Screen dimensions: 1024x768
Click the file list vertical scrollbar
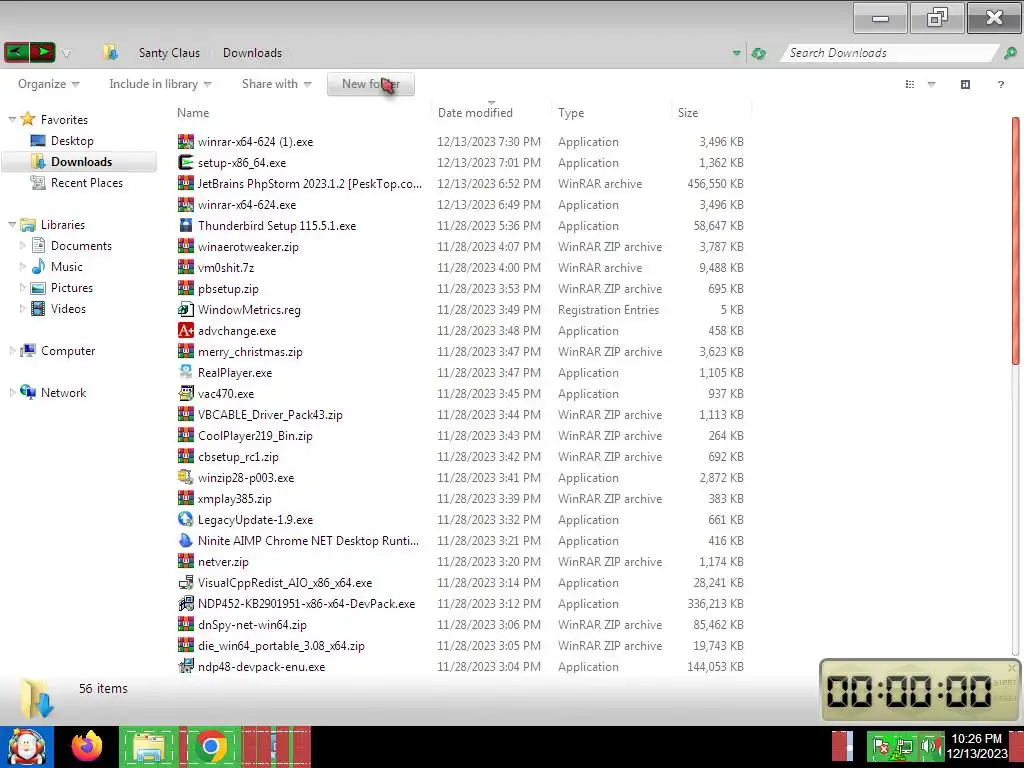point(1016,242)
